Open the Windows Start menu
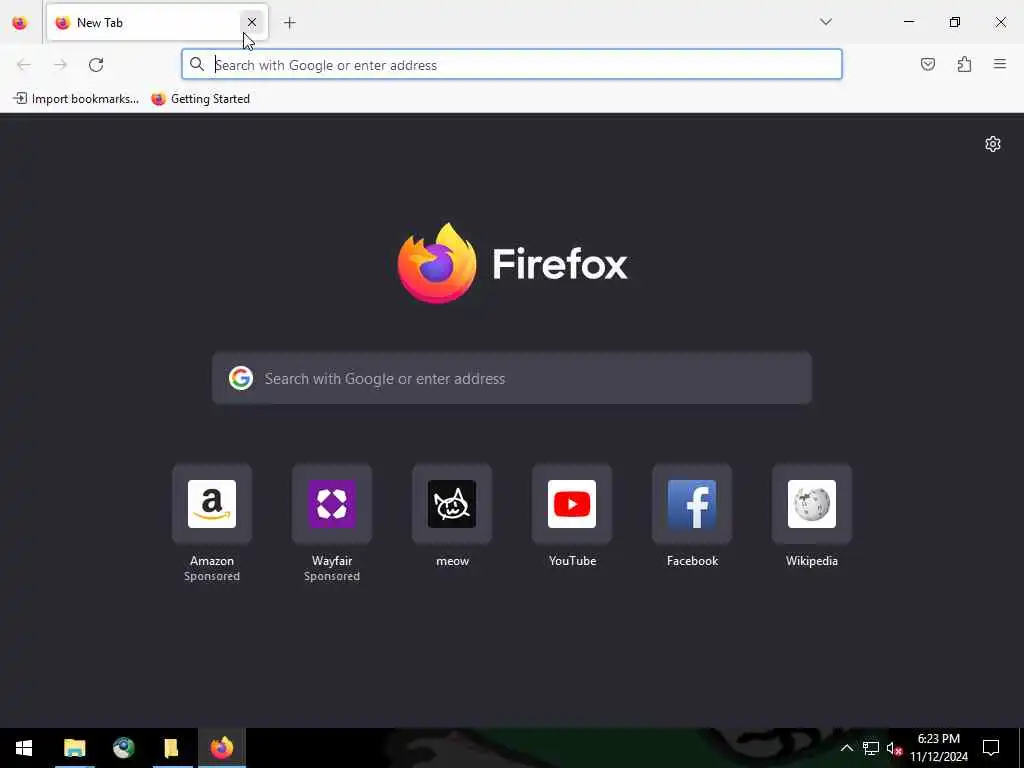 (x=24, y=748)
